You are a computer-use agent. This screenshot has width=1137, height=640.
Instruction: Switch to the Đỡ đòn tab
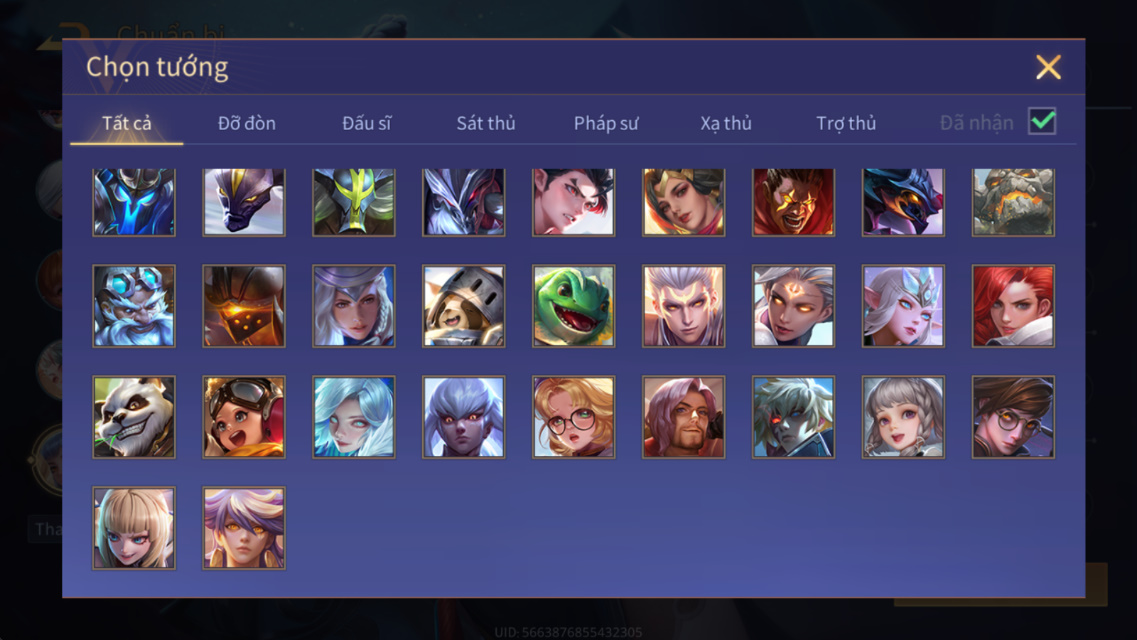point(247,123)
